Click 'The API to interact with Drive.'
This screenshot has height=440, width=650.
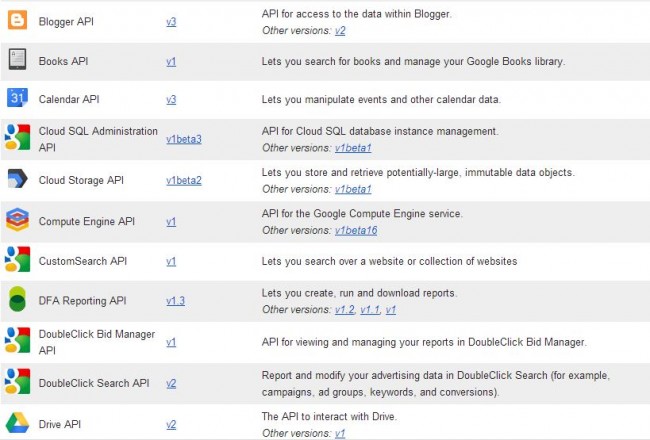pyautogui.click(x=329, y=416)
